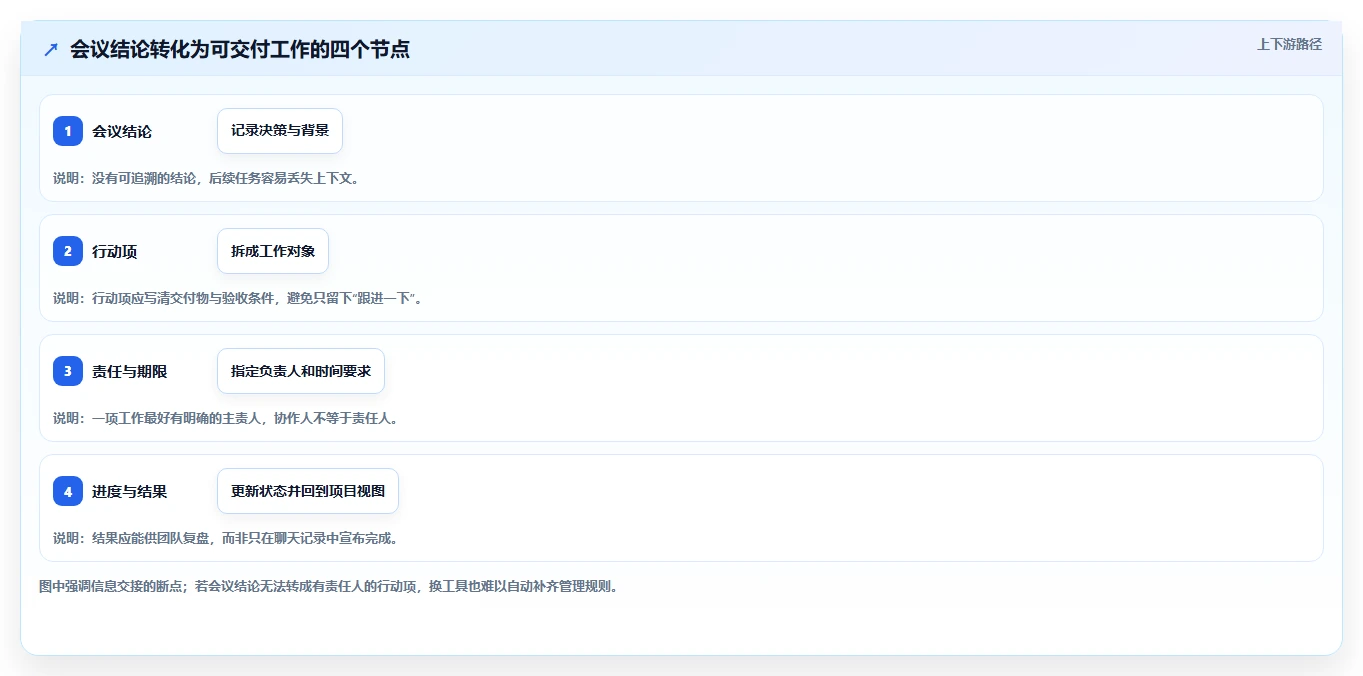Click the note about '跟进一下' acceptance criteria
The width and height of the screenshot is (1363, 676).
click(x=238, y=298)
